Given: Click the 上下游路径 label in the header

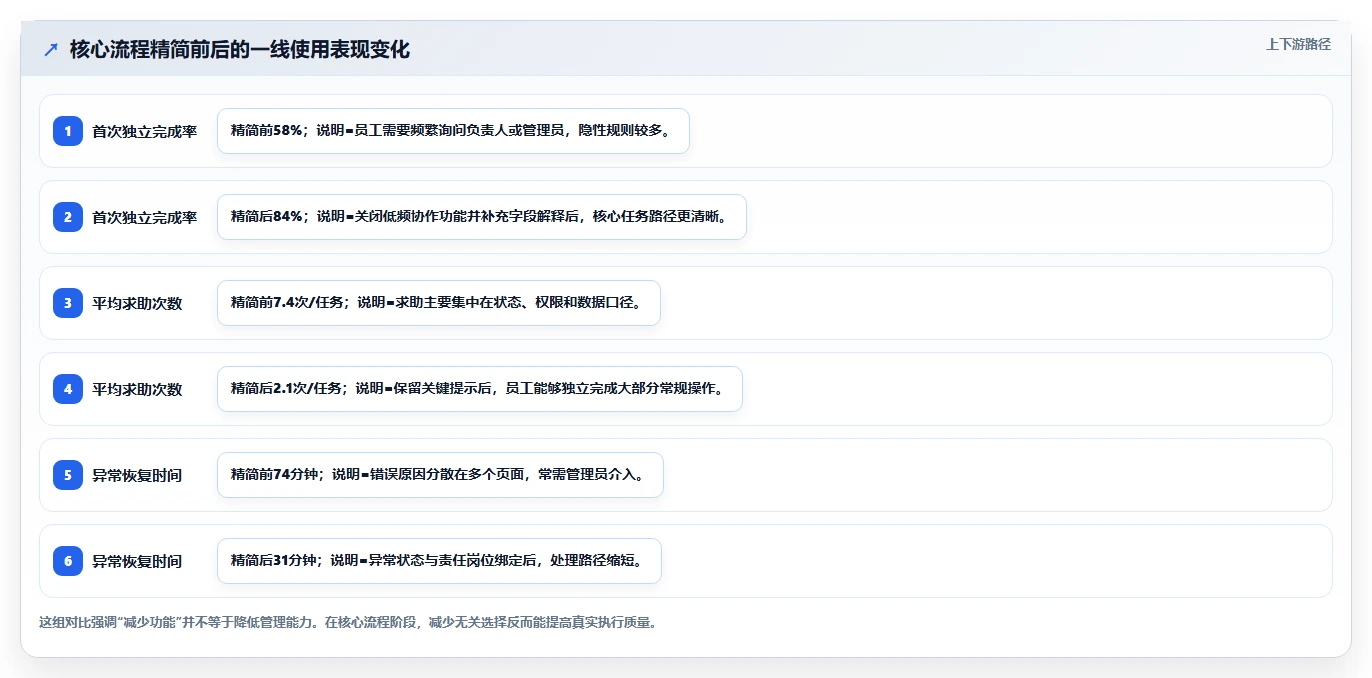Looking at the screenshot, I should (1298, 44).
